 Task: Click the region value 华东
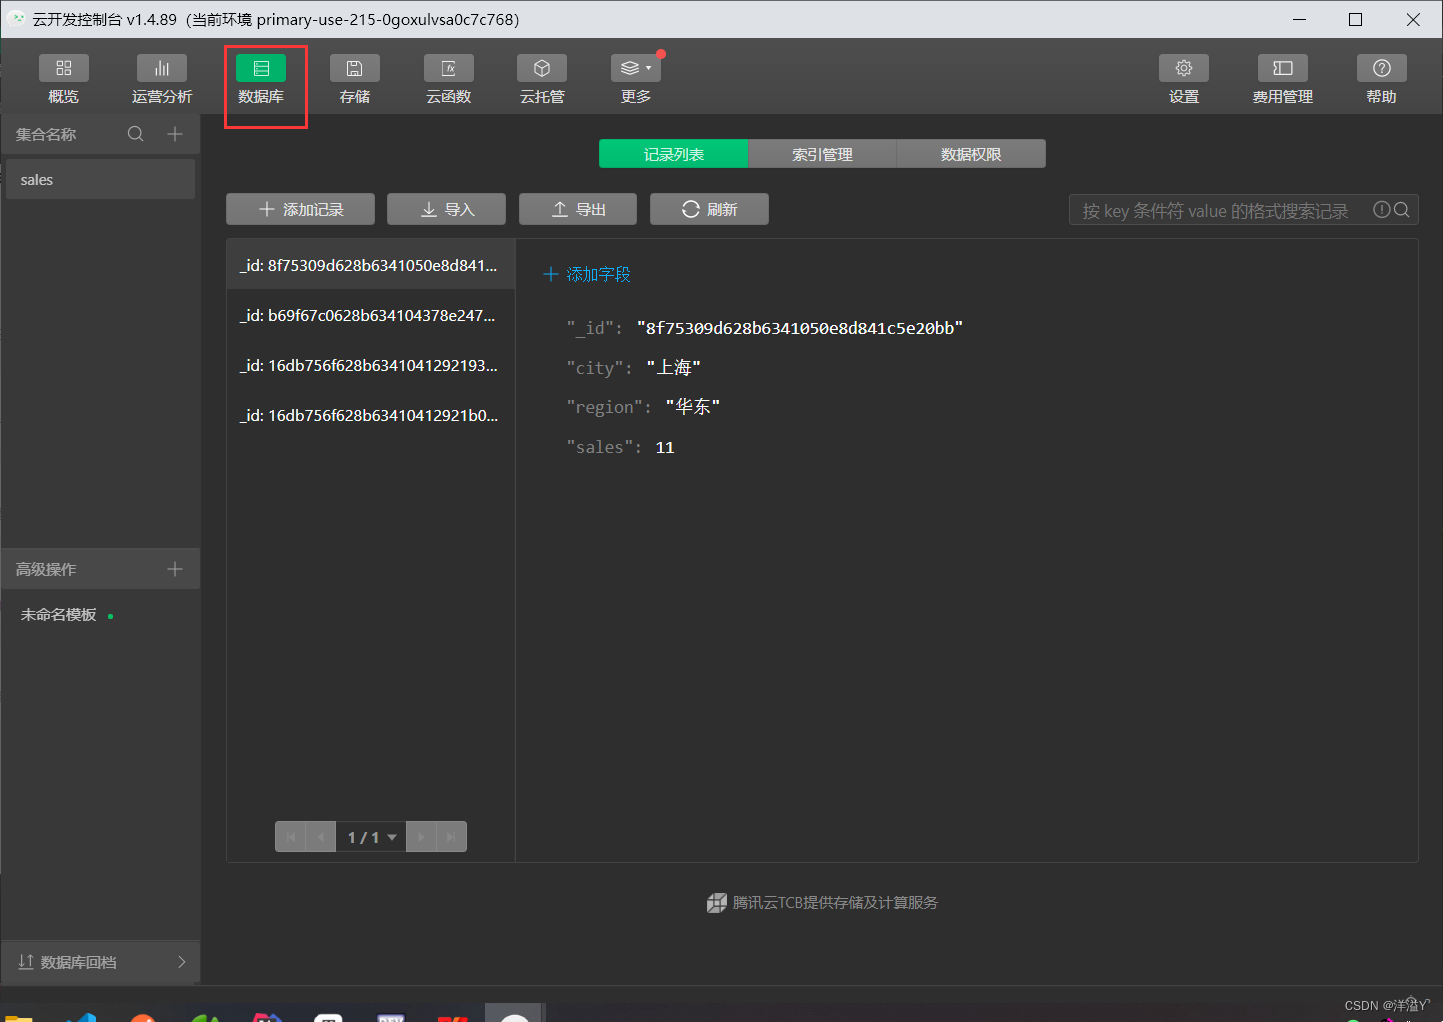693,407
